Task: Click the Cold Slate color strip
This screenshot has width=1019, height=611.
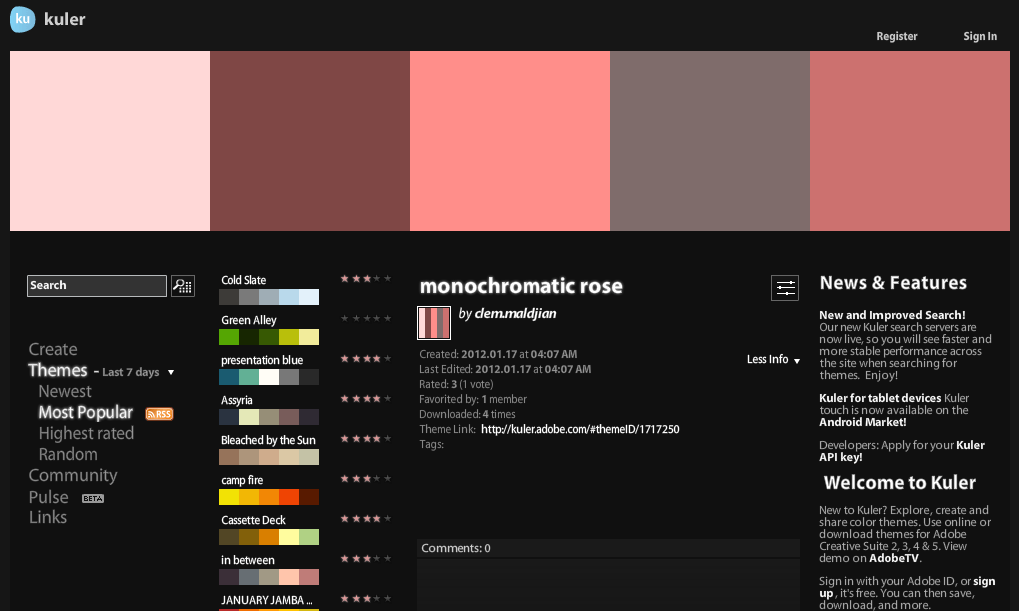Action: [269, 297]
